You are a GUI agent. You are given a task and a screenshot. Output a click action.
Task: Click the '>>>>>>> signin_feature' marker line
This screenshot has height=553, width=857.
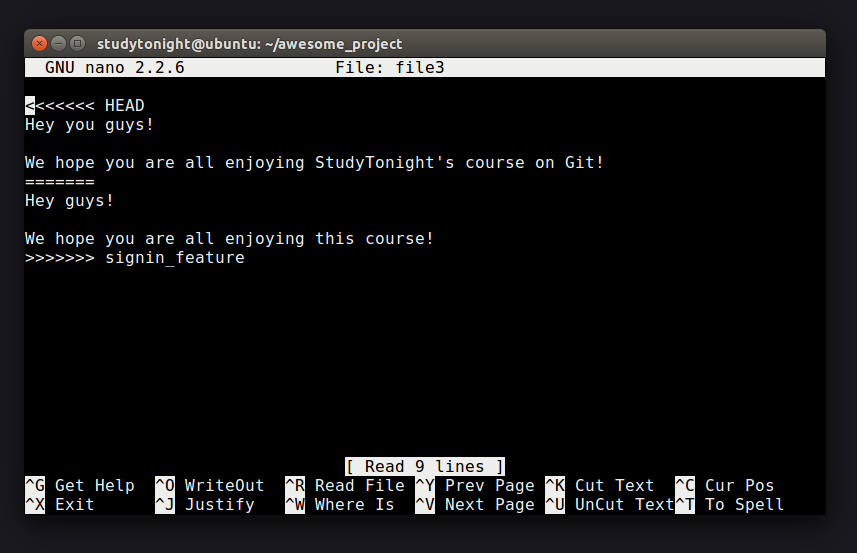(135, 257)
